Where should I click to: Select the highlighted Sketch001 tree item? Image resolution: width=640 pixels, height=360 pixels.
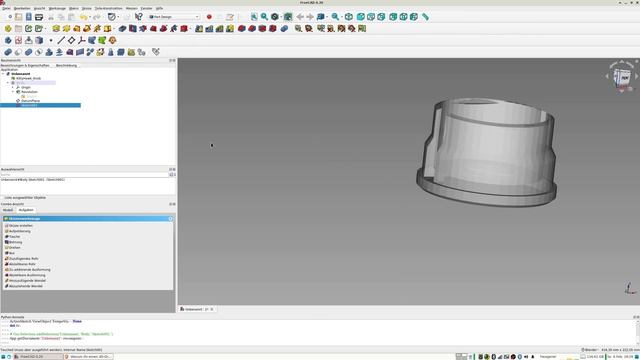pyautogui.click(x=40, y=105)
